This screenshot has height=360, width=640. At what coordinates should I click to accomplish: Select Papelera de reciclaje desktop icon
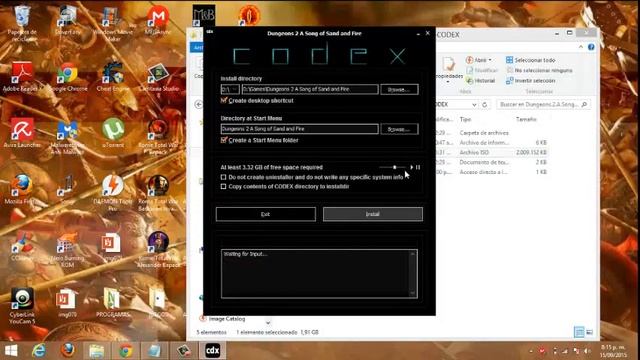[22, 23]
